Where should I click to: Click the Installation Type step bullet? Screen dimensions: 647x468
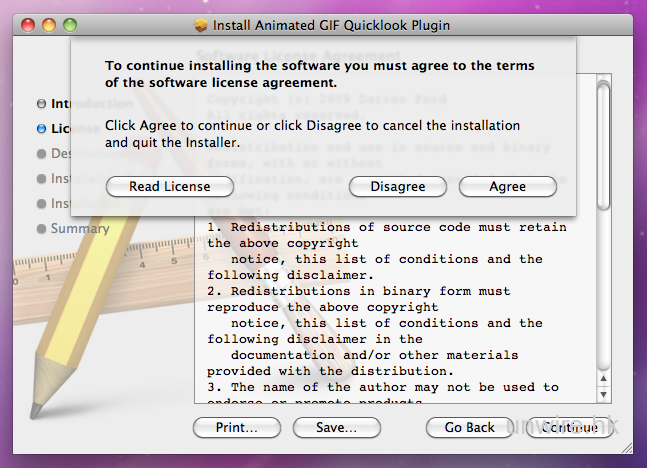coord(41,178)
